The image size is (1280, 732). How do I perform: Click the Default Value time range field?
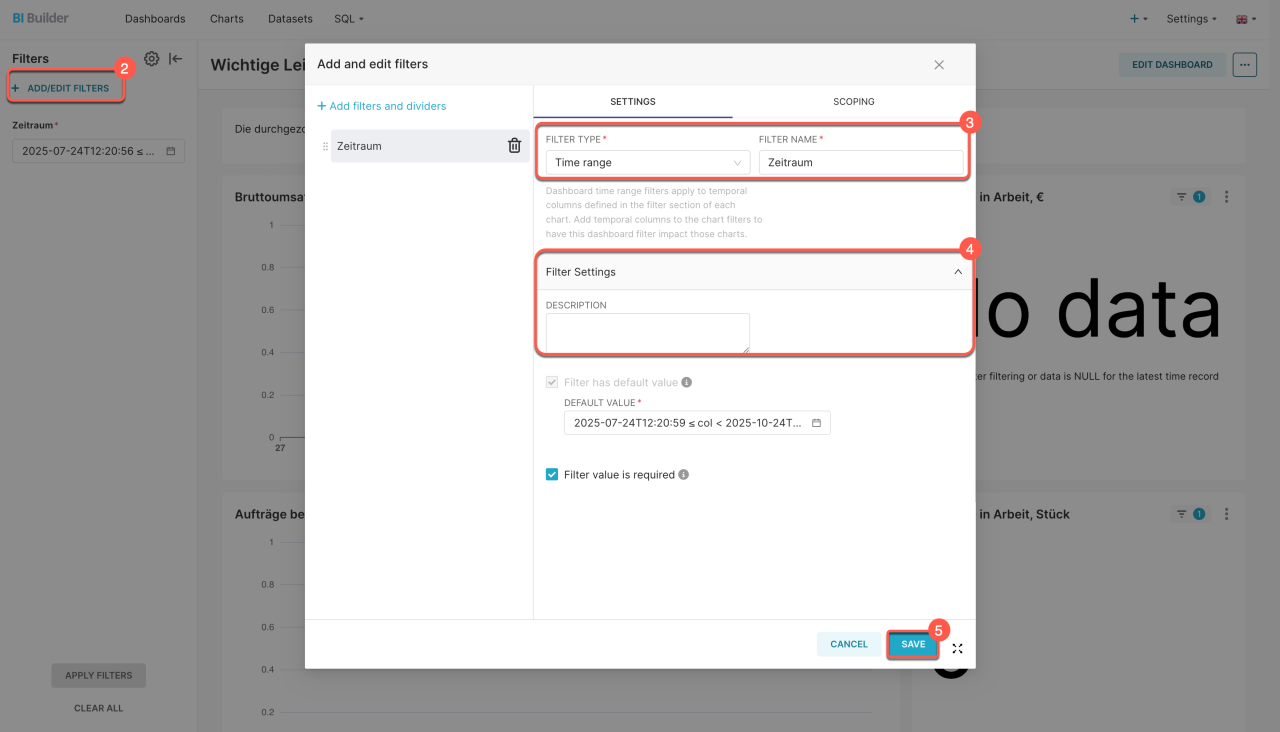click(x=697, y=423)
